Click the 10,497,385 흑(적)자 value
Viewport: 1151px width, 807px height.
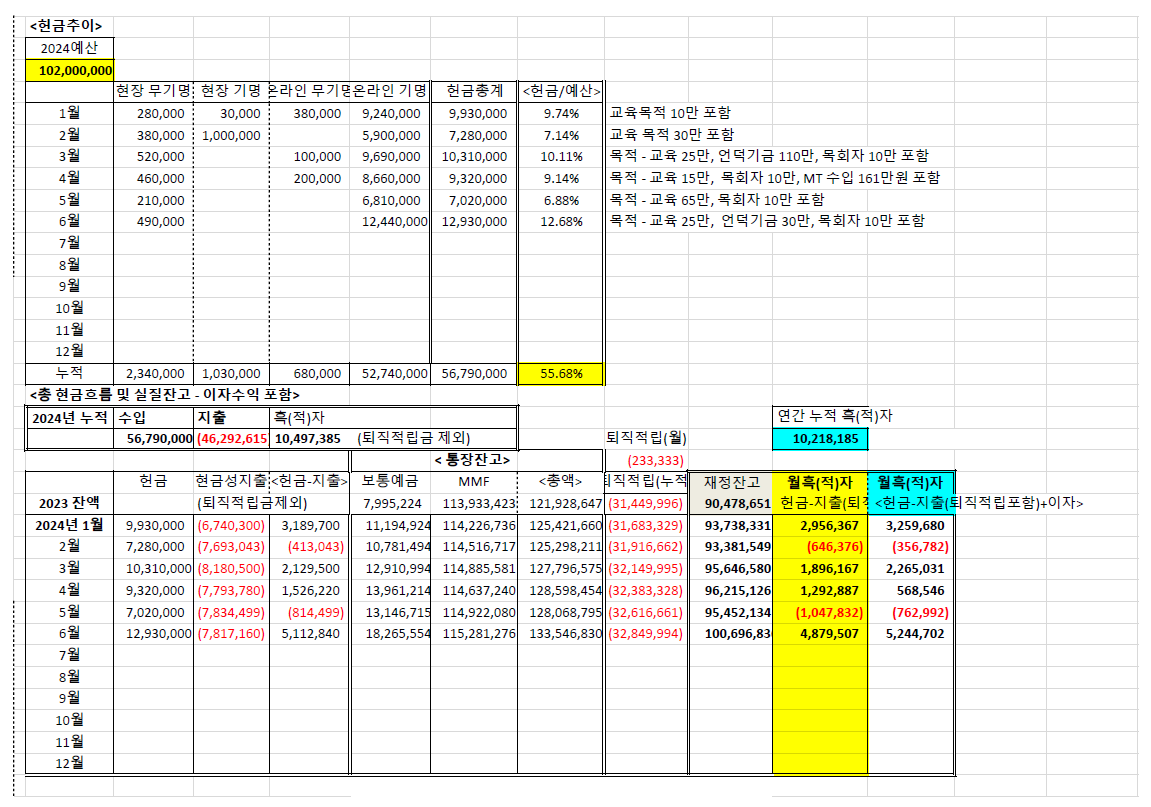click(x=308, y=438)
